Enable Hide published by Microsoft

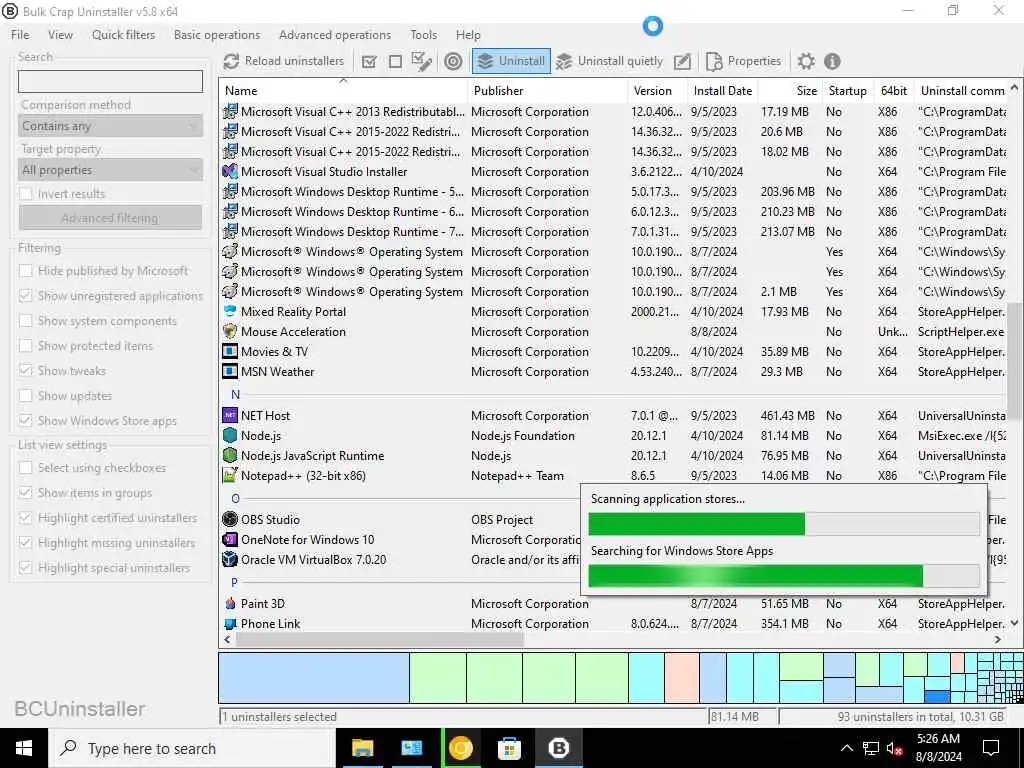coord(26,271)
